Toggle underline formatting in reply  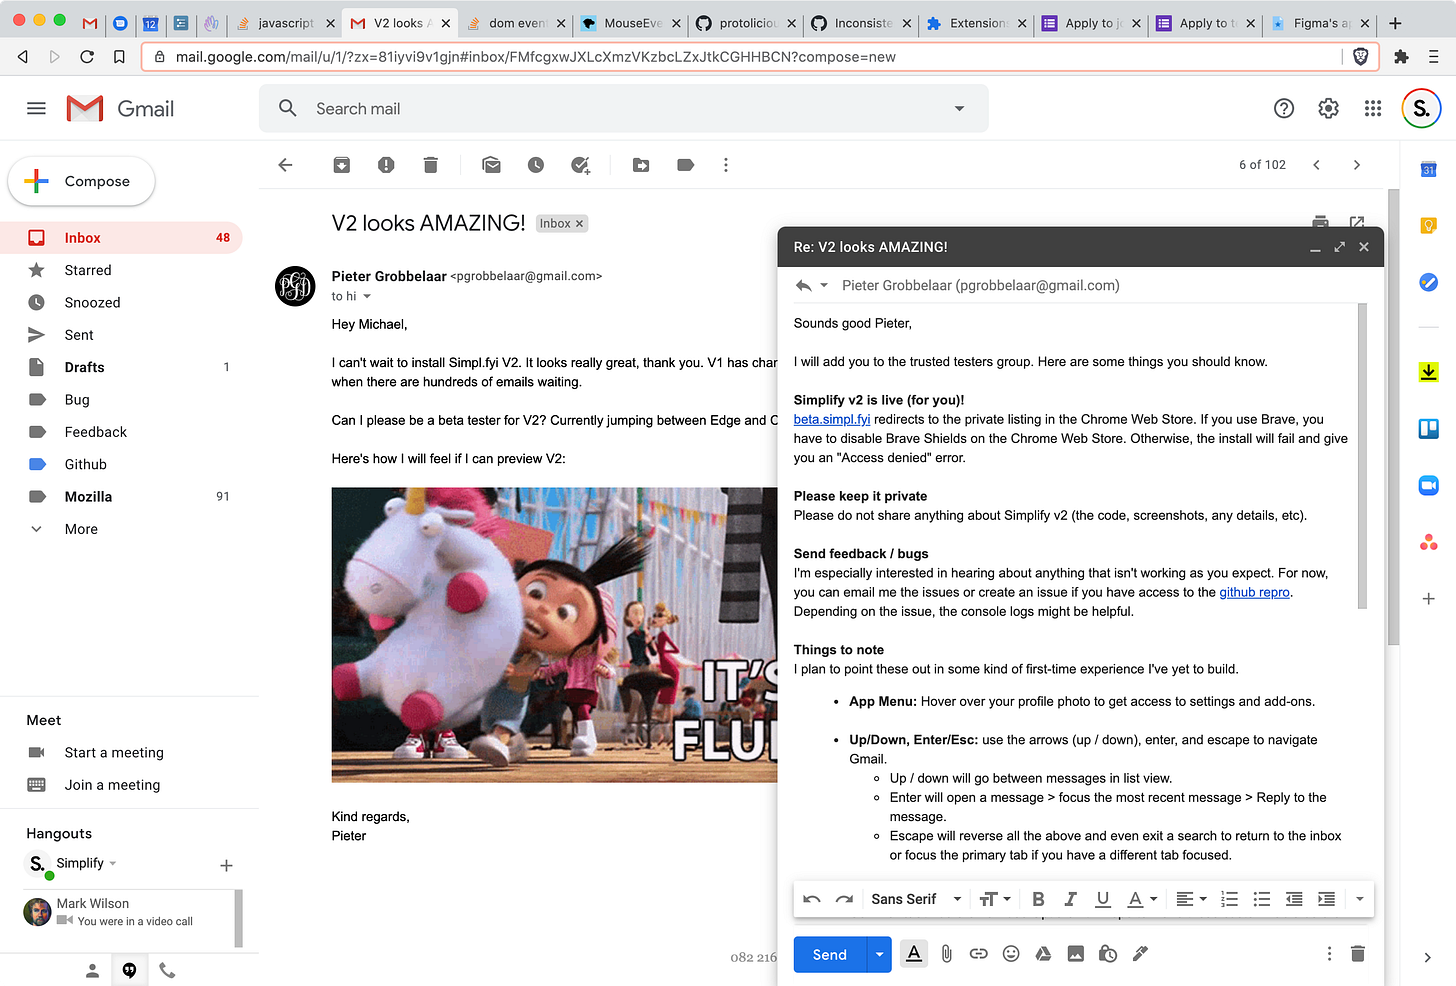coord(1103,899)
